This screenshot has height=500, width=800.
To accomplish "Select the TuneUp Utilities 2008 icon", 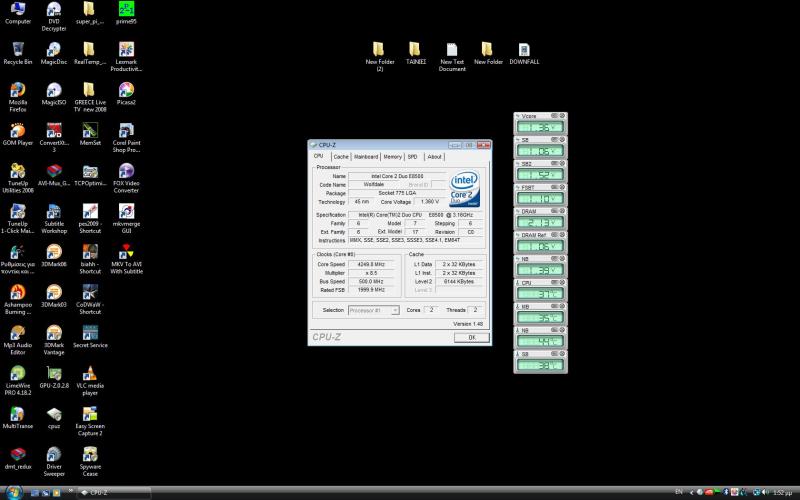I will point(18,178).
